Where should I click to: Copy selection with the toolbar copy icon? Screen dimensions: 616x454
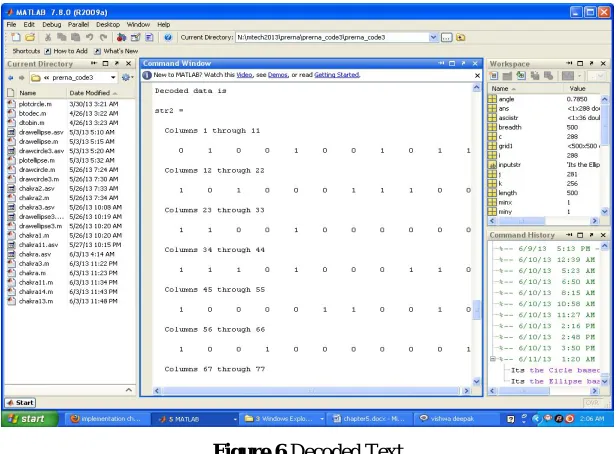pyautogui.click(x=62, y=37)
